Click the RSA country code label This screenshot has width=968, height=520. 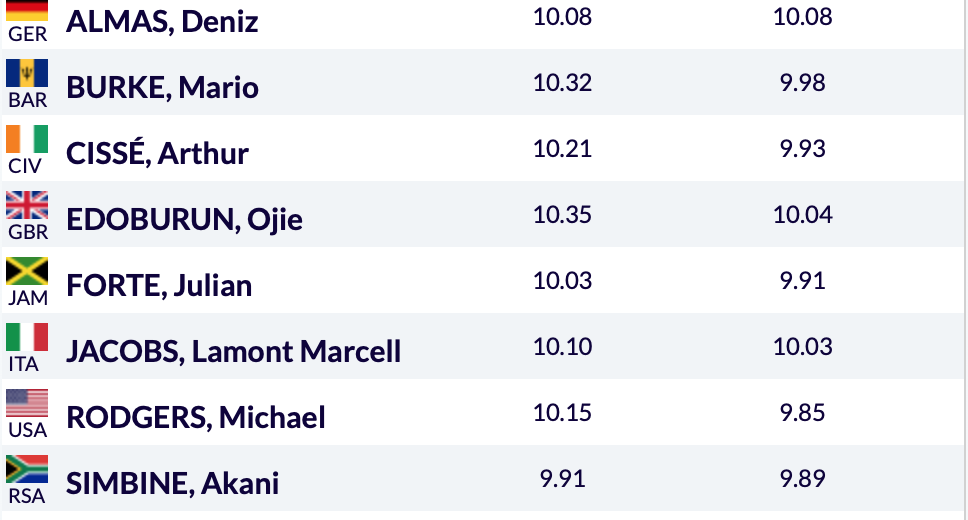click(x=27, y=496)
